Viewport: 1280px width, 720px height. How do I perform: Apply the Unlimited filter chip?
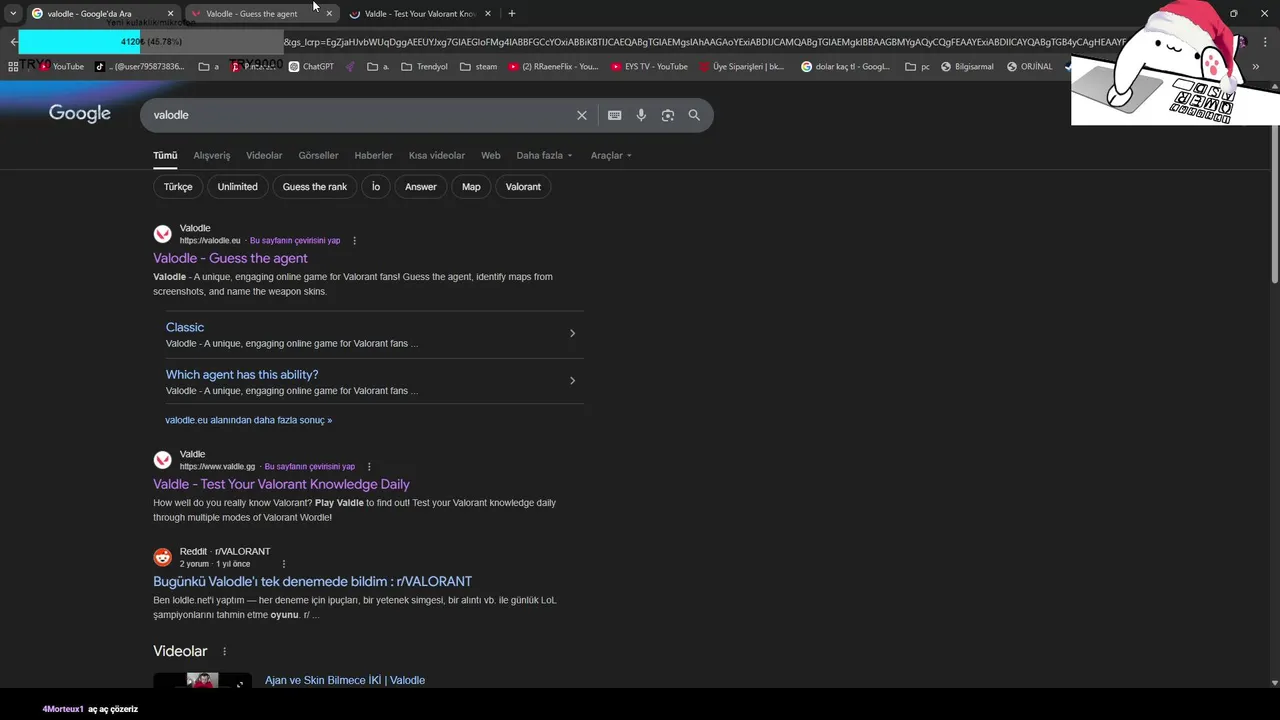[237, 187]
